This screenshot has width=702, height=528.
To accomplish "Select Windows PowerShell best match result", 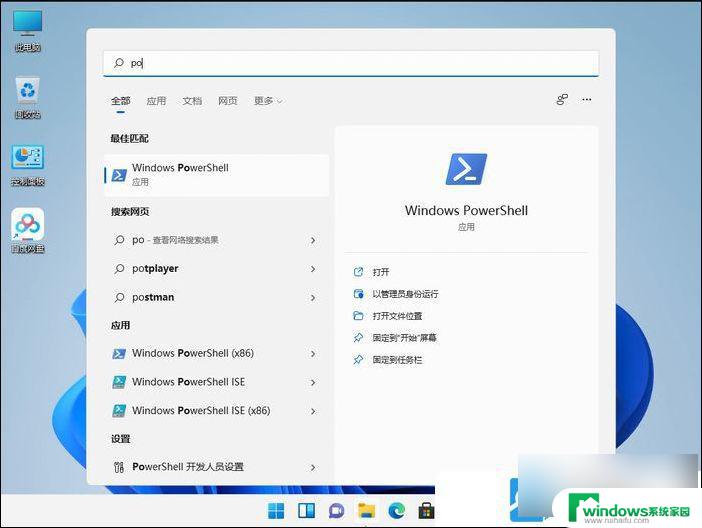I will click(217, 175).
